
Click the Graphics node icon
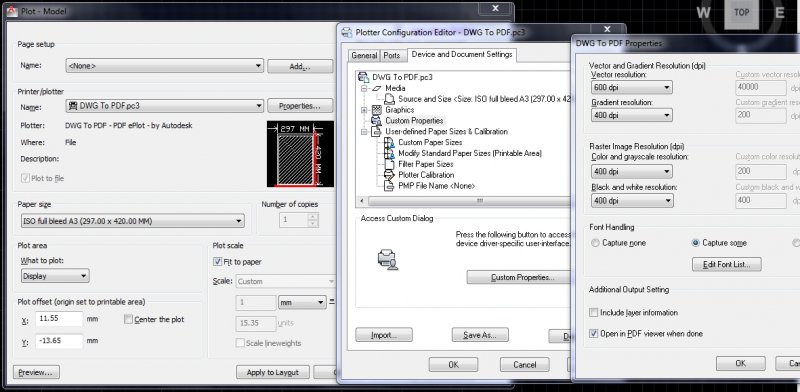tap(377, 110)
